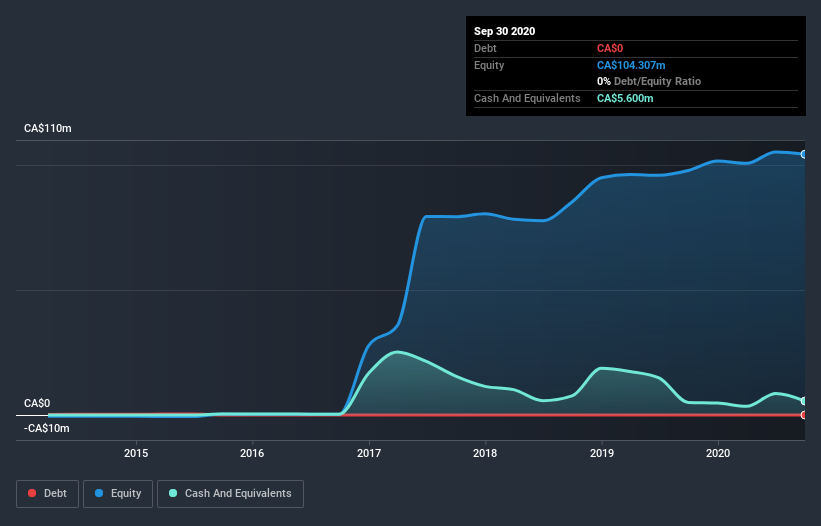Click the 2019 x-axis label
The width and height of the screenshot is (821, 526).
tap(602, 453)
